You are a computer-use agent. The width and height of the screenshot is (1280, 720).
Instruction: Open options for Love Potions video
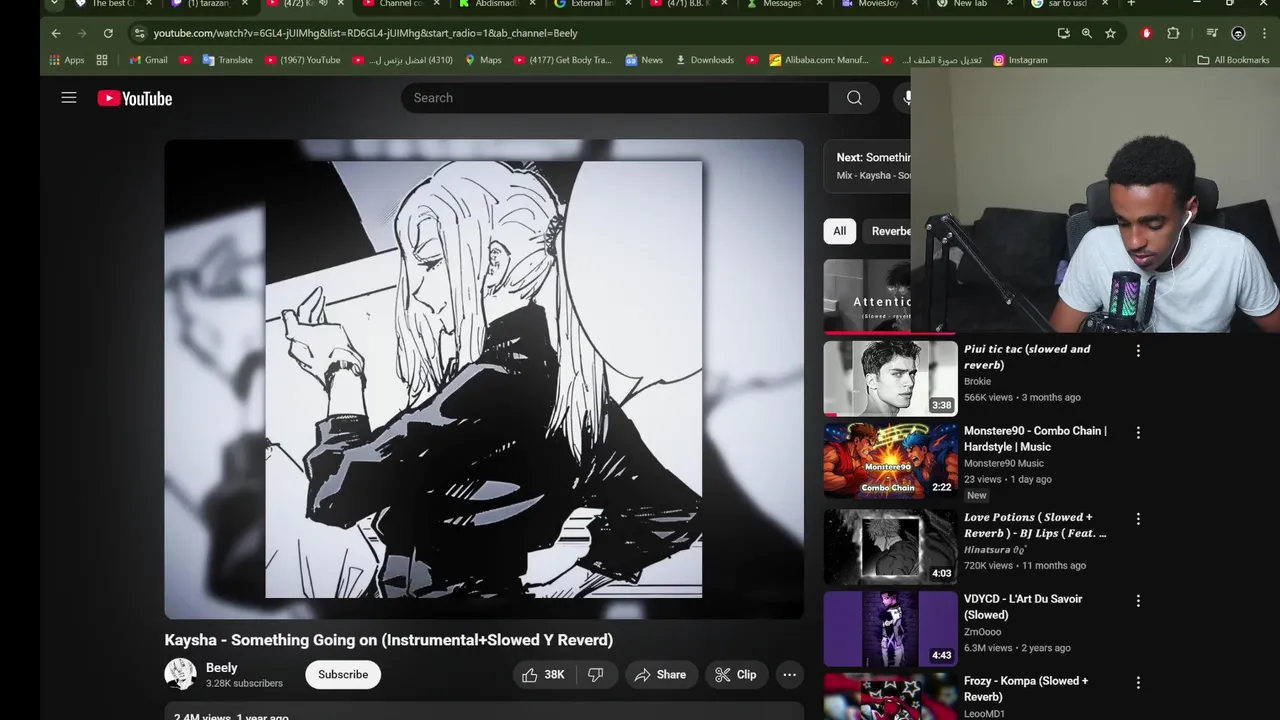click(x=1138, y=519)
